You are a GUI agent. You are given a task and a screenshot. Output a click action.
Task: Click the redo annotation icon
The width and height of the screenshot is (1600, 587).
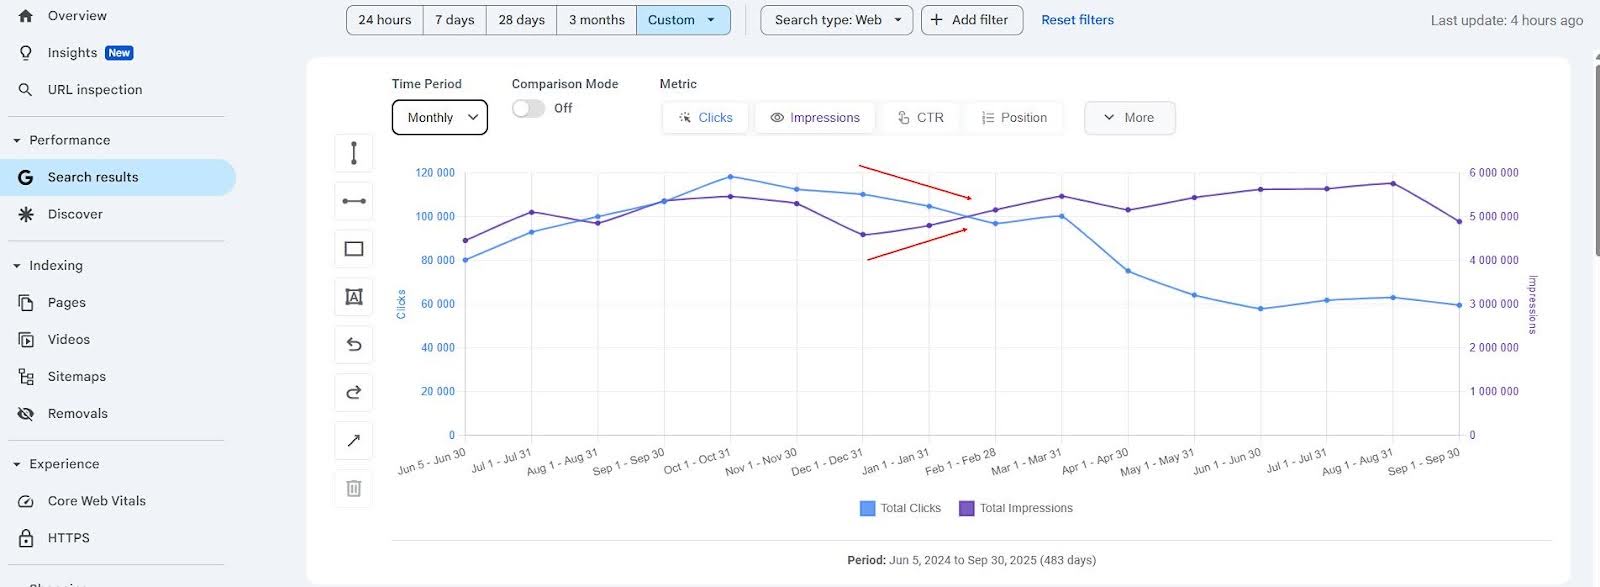point(353,393)
